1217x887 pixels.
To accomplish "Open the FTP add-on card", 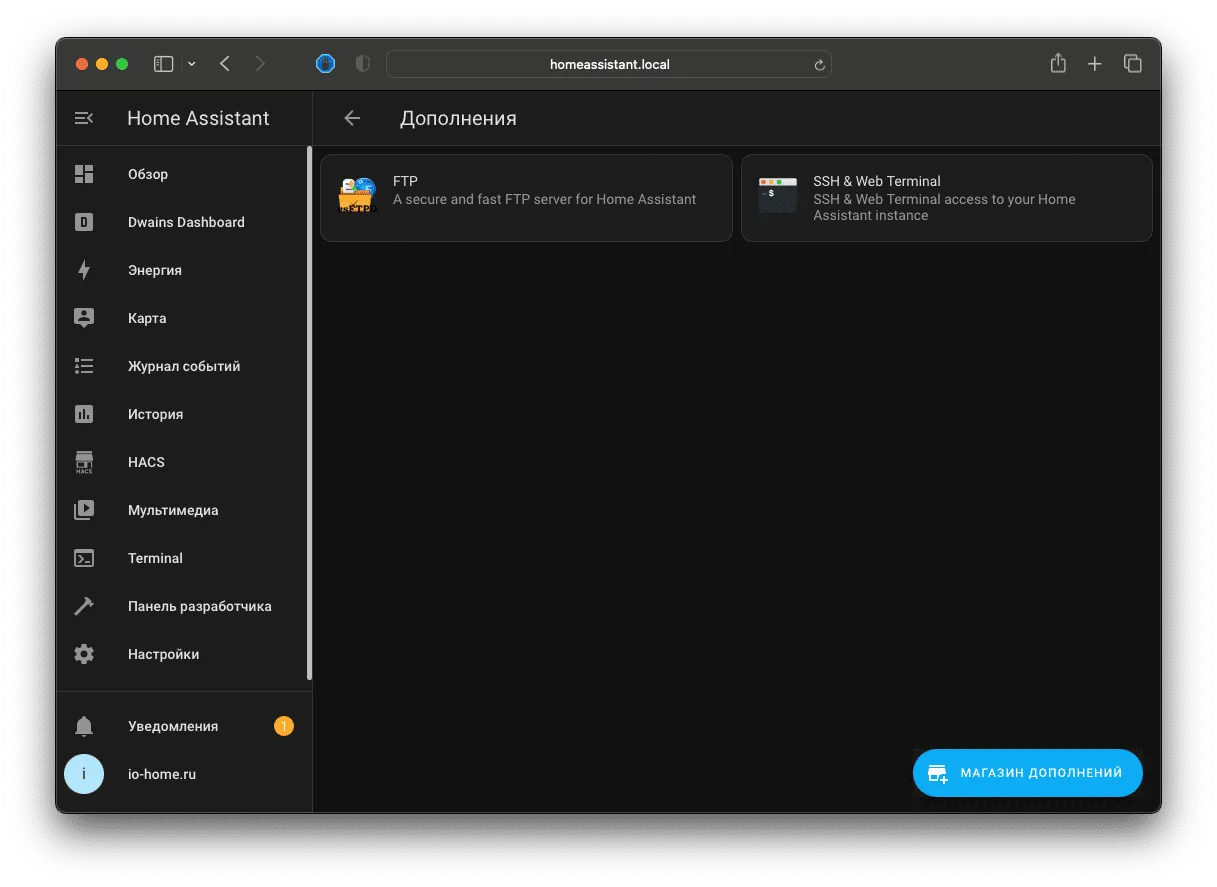I will [526, 197].
